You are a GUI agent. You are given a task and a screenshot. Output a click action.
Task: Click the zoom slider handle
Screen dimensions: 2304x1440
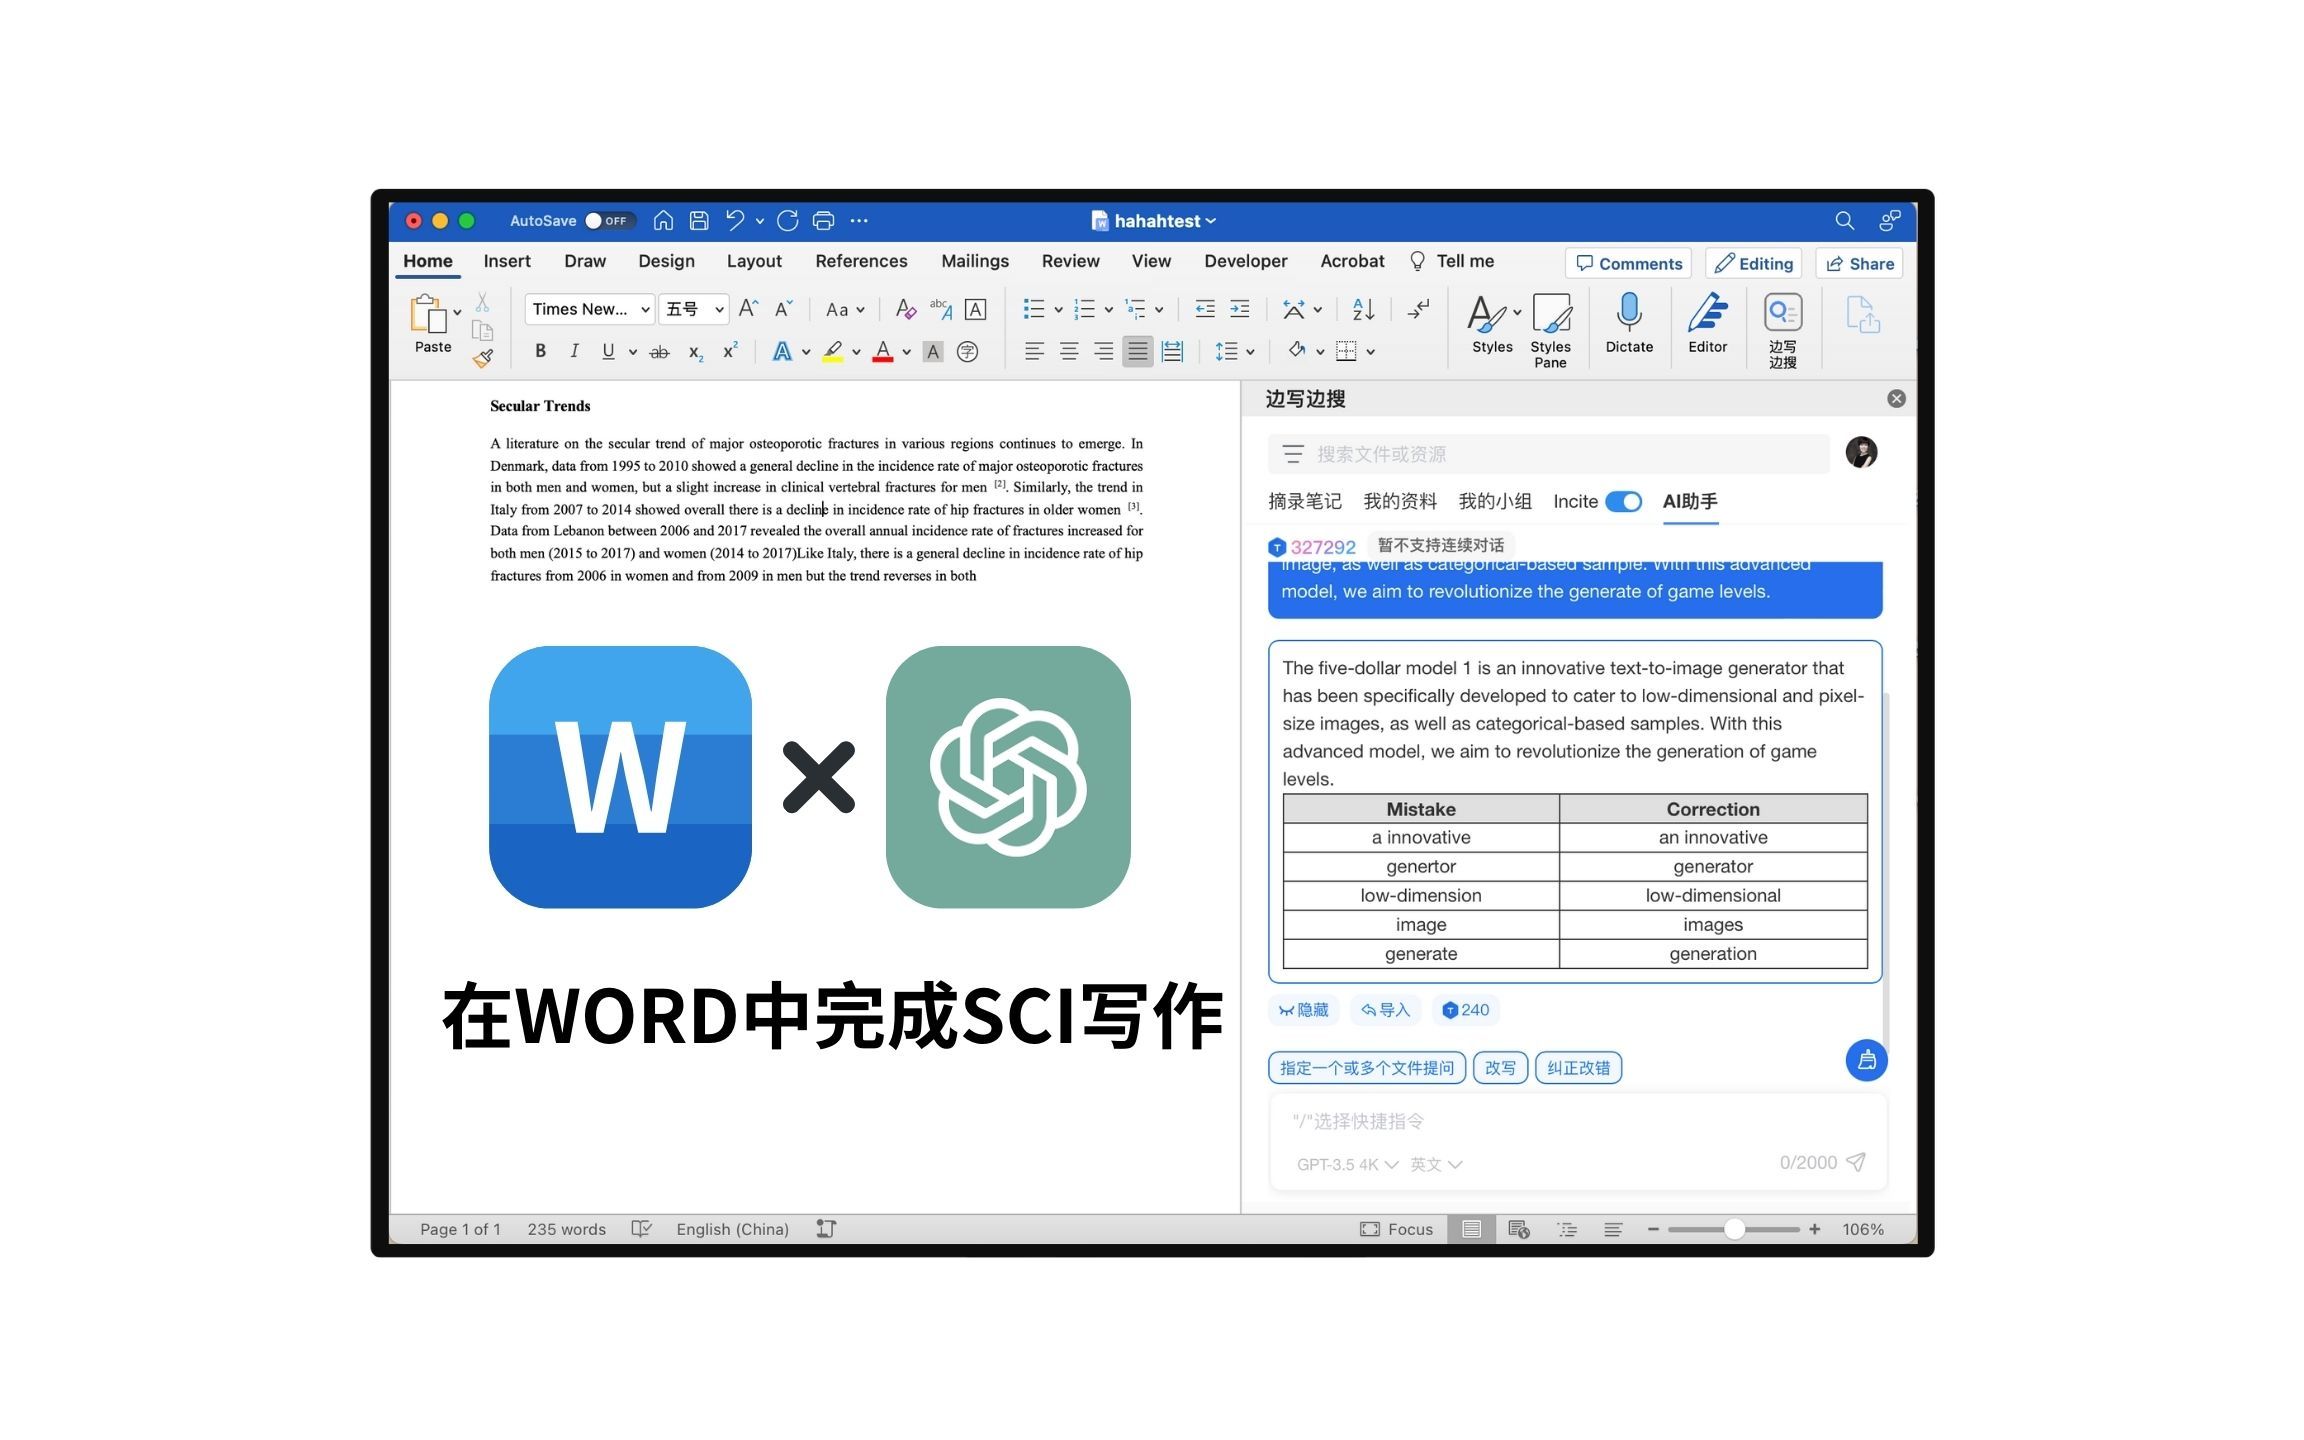click(1734, 1229)
